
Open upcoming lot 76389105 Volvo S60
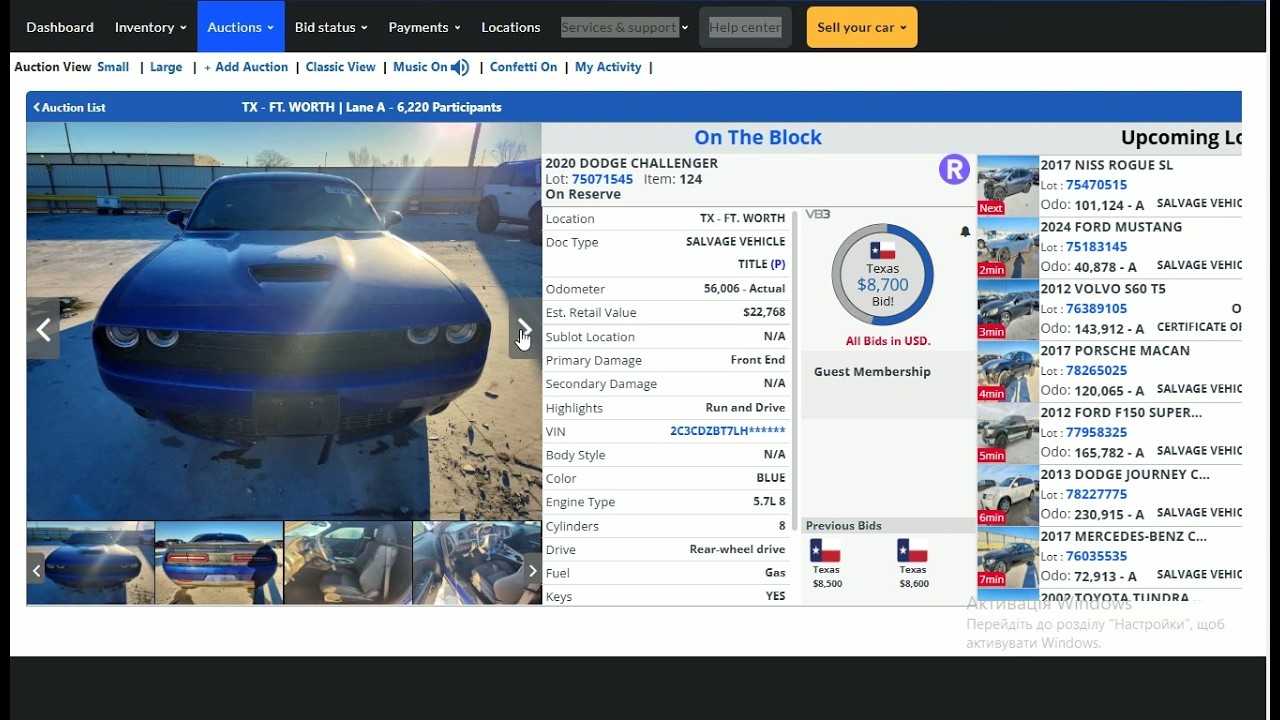pyautogui.click(x=1096, y=309)
